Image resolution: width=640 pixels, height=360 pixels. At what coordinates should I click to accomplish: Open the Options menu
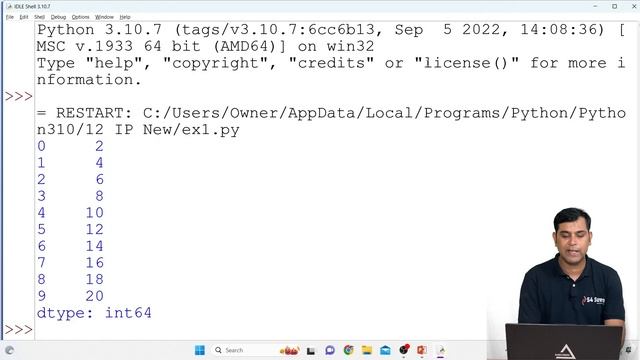[x=80, y=17]
